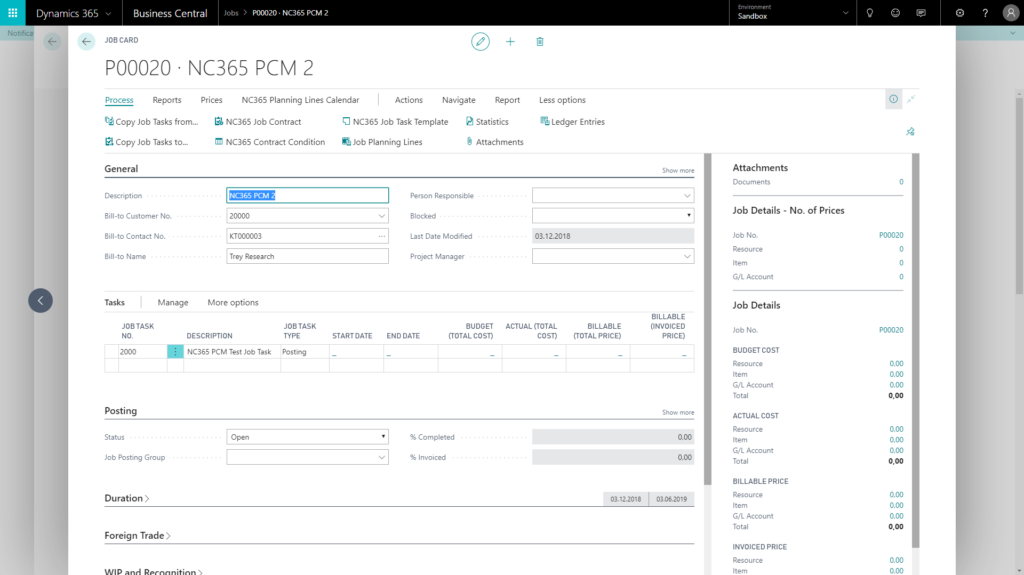This screenshot has width=1024, height=575.
Task: Select the Process menu tab
Action: 119,100
